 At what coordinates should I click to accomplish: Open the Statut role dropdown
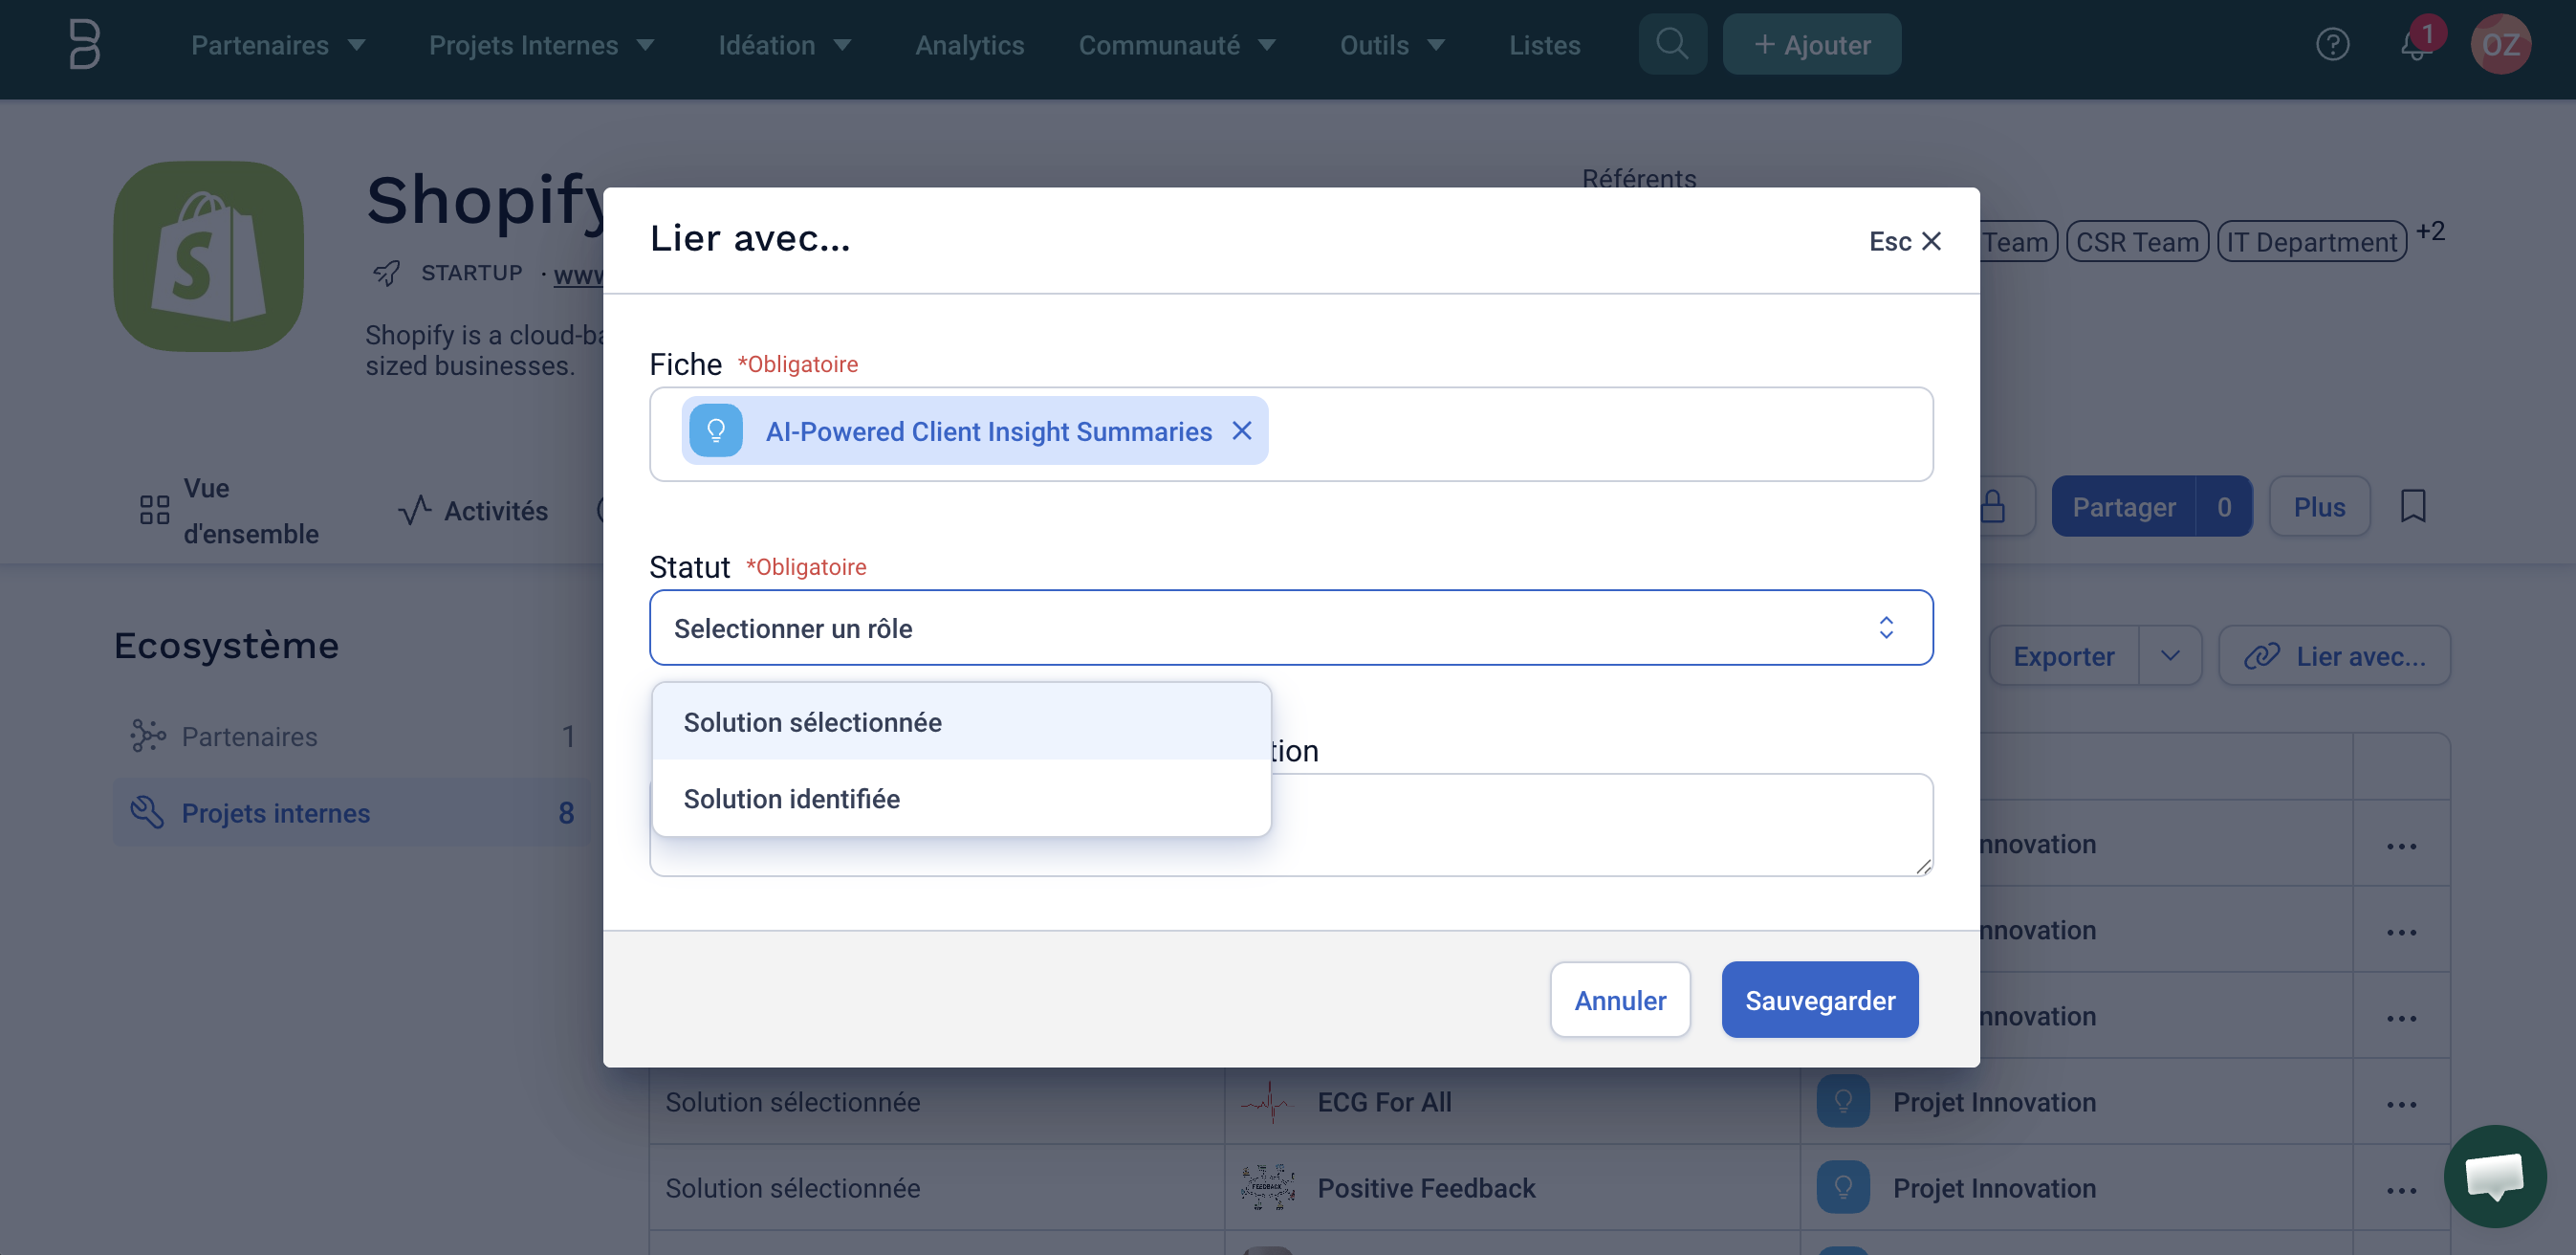(x=1291, y=628)
